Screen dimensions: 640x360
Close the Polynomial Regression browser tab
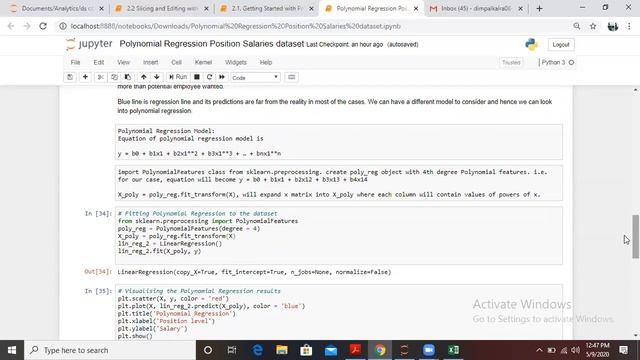[x=416, y=8]
